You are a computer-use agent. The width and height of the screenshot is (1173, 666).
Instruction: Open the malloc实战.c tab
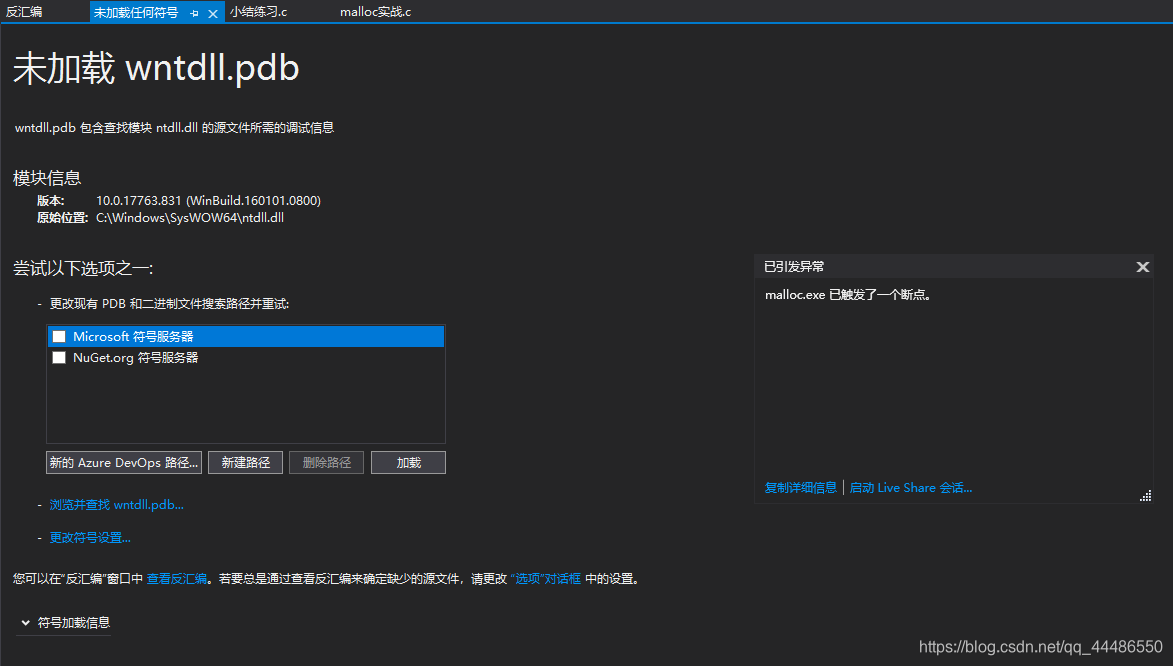[376, 12]
